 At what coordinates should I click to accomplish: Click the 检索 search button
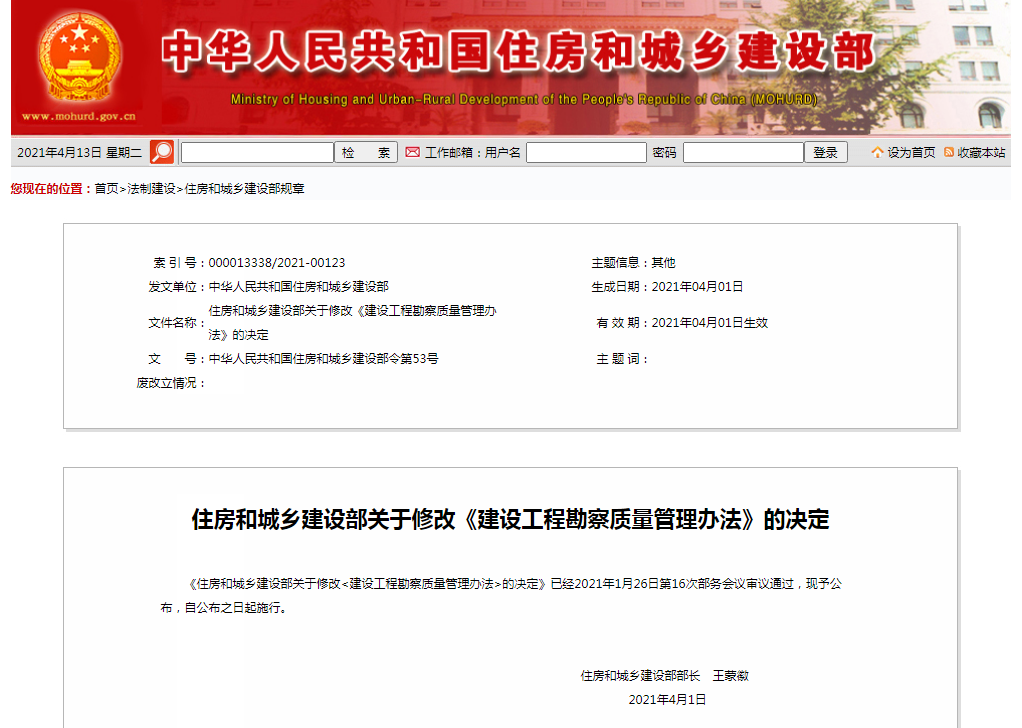(x=366, y=153)
